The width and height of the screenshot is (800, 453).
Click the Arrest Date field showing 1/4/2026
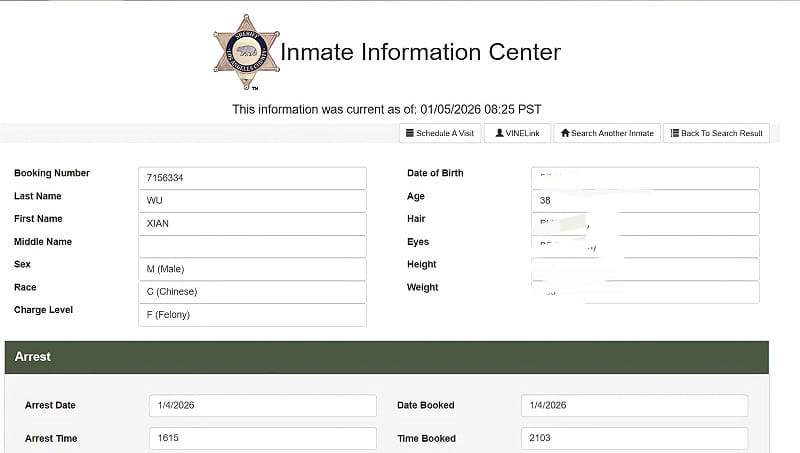[x=262, y=405]
